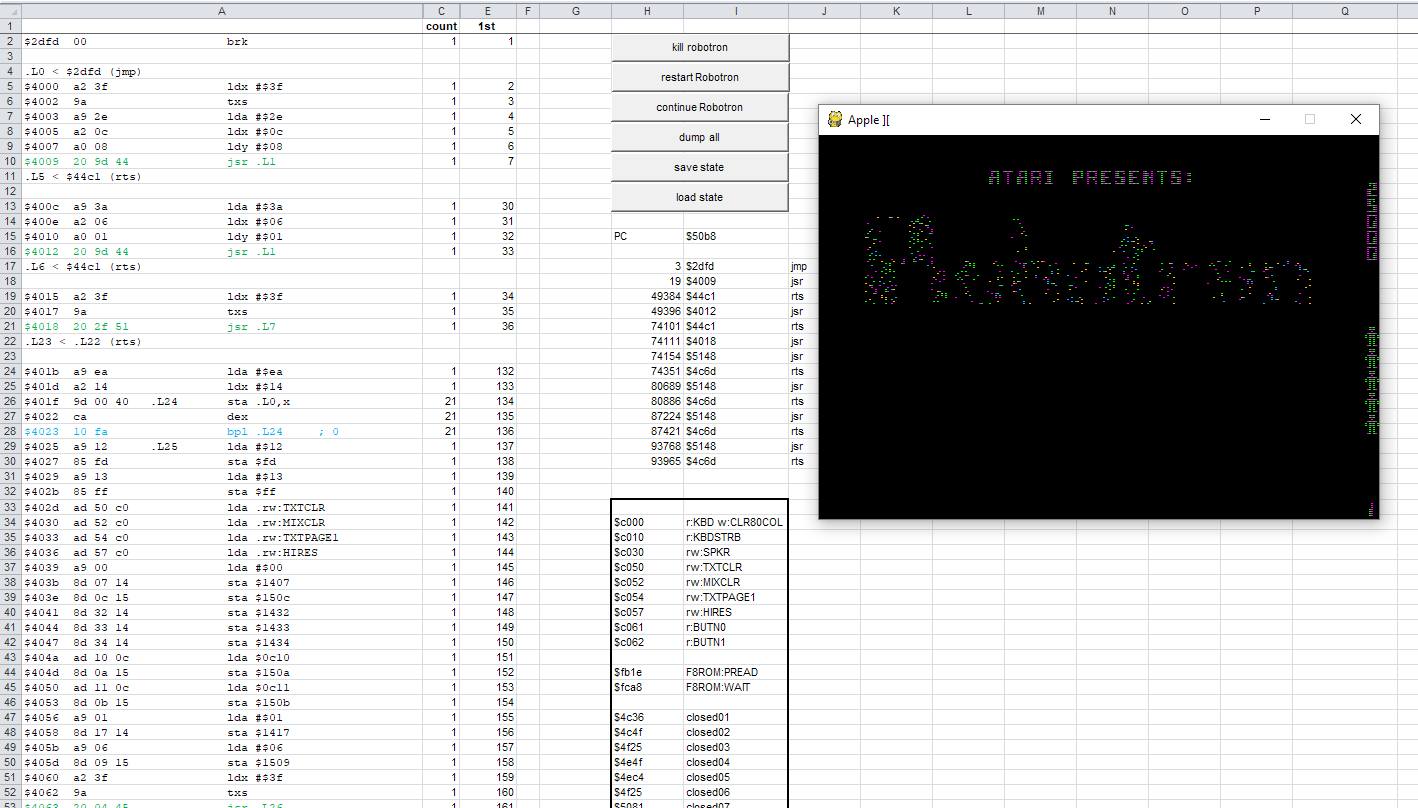Close the Apple ][ emulator window
Image resolution: width=1418 pixels, height=808 pixels.
1355,119
